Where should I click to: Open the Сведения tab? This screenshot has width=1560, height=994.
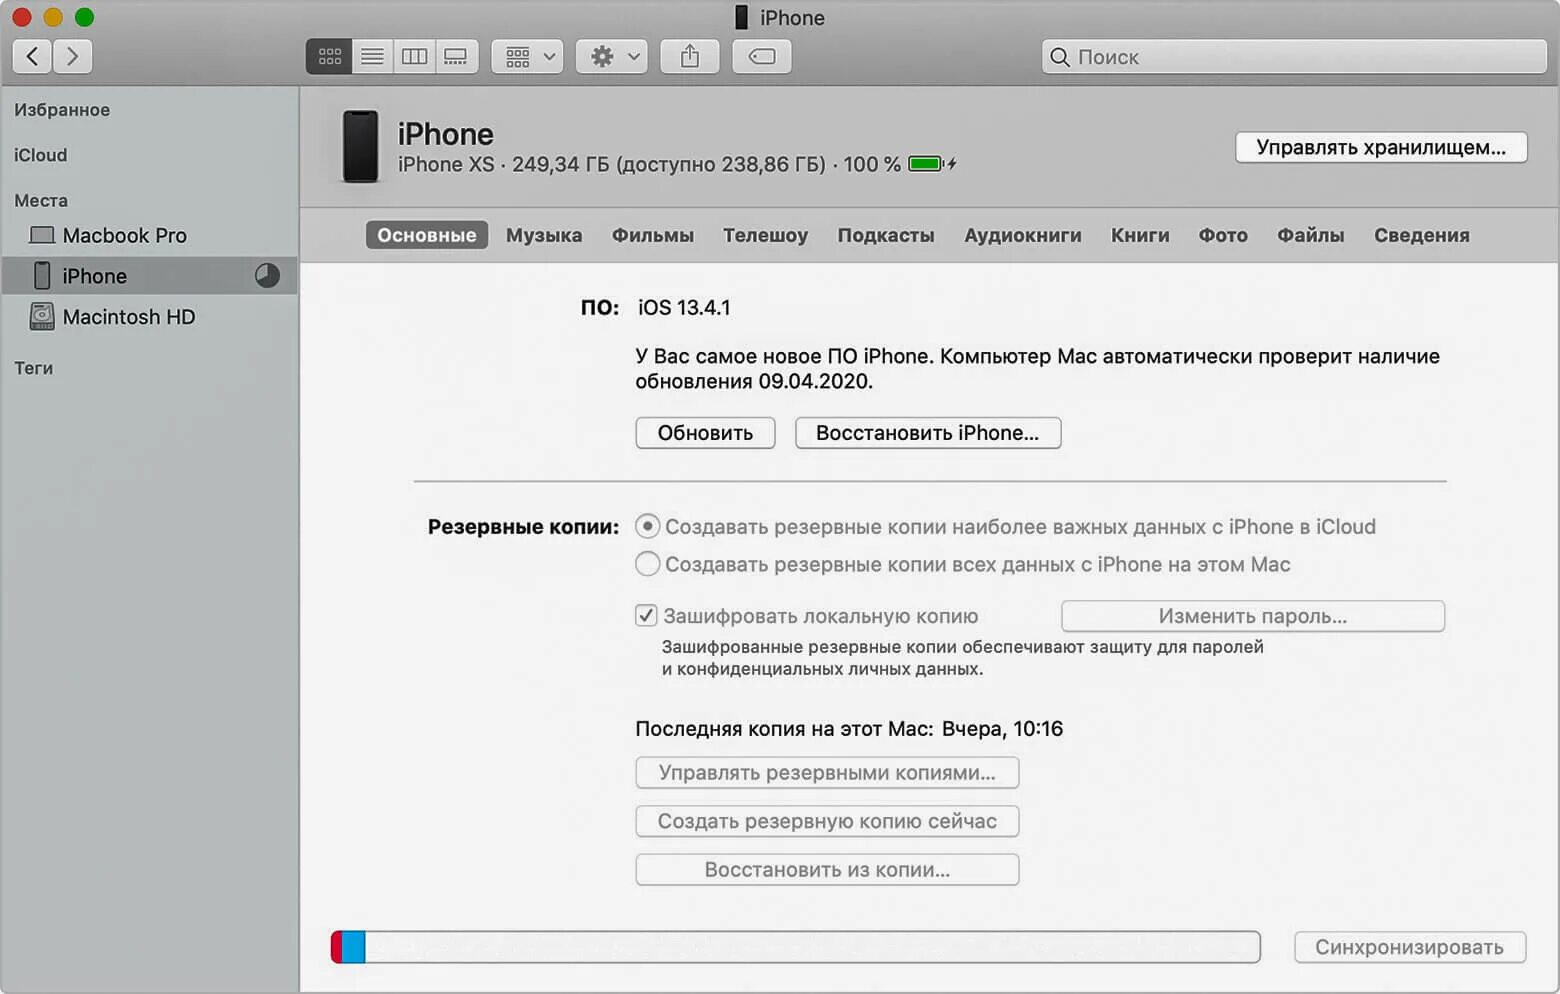coord(1422,235)
